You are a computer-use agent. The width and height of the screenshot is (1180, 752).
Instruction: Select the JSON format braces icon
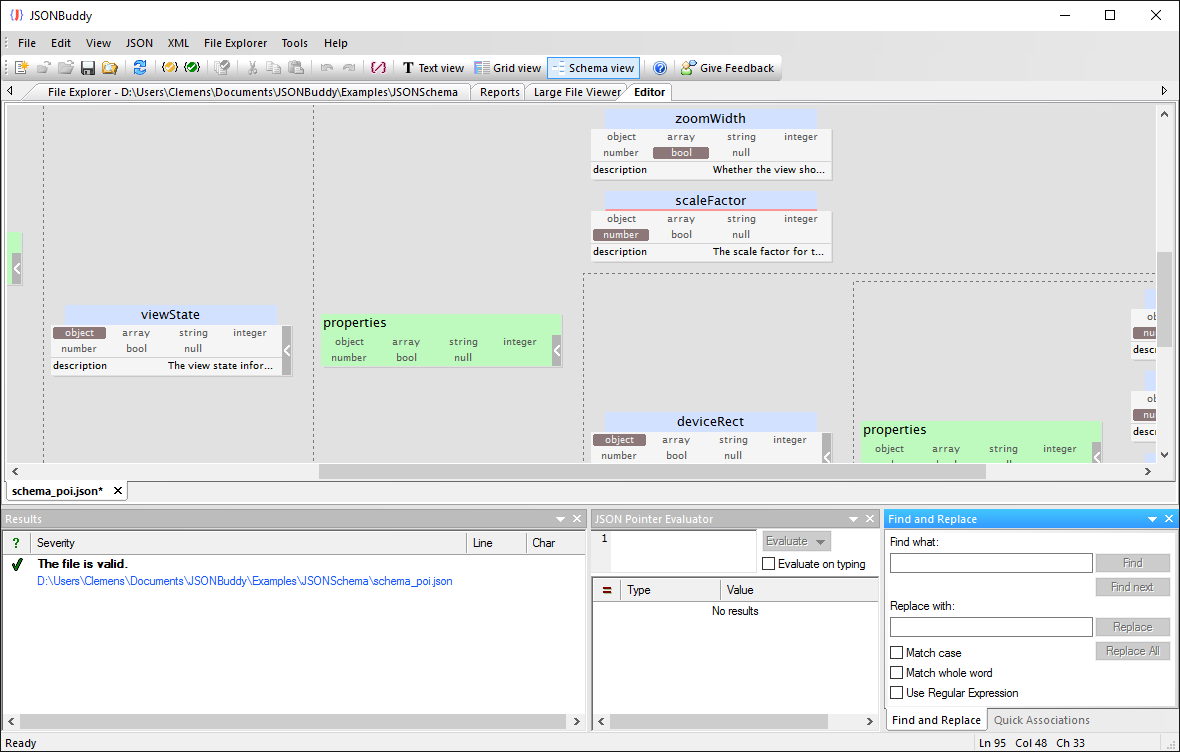pyautogui.click(x=378, y=67)
